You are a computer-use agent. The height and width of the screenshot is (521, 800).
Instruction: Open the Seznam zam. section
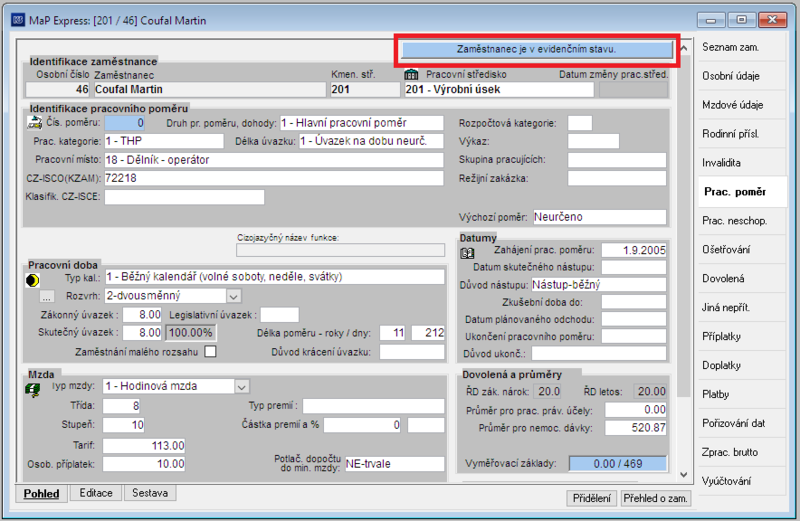(x=742, y=47)
